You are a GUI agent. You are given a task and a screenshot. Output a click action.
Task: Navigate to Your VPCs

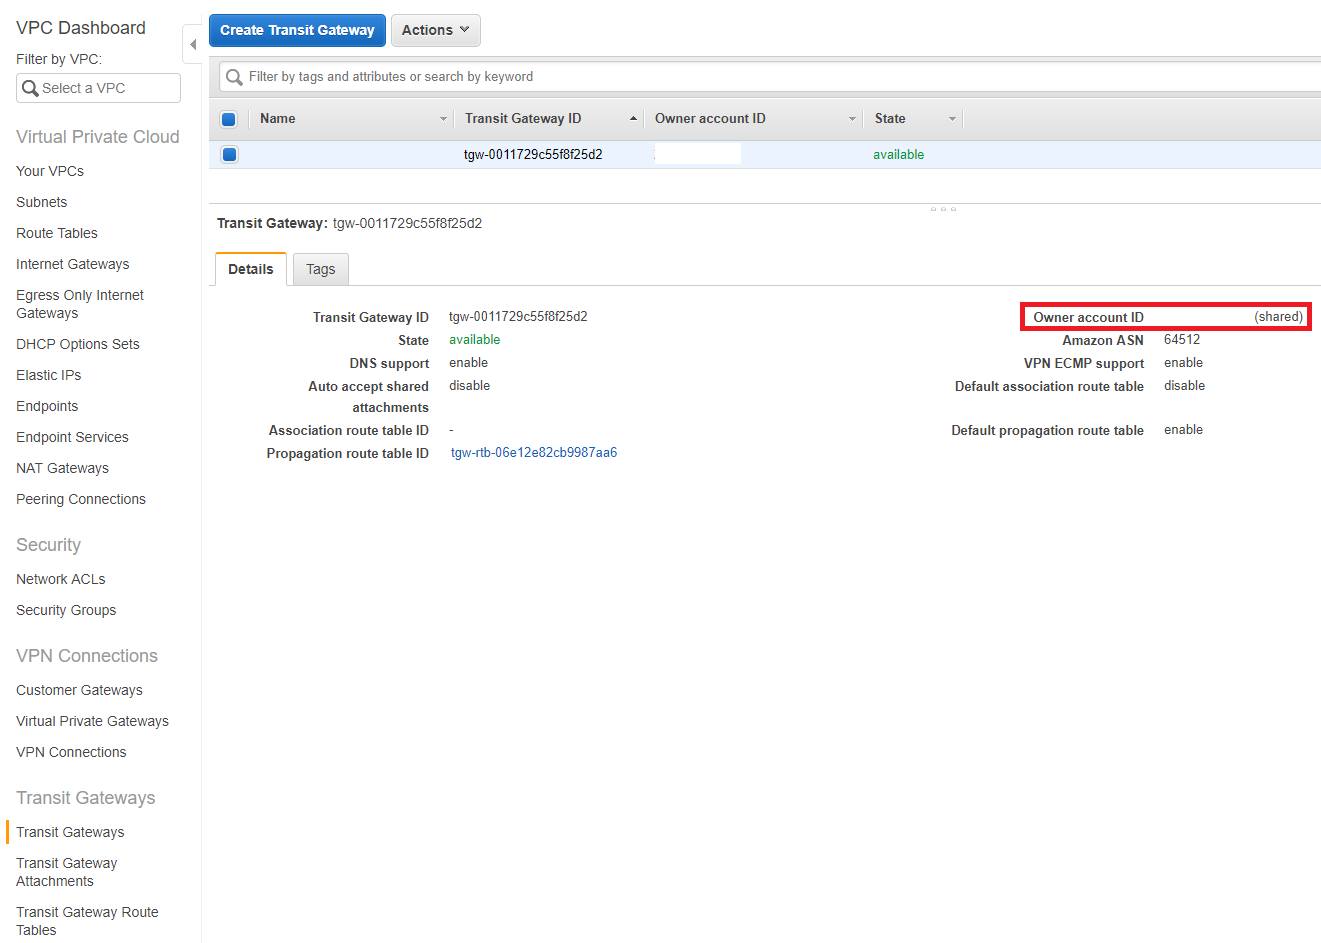click(50, 171)
